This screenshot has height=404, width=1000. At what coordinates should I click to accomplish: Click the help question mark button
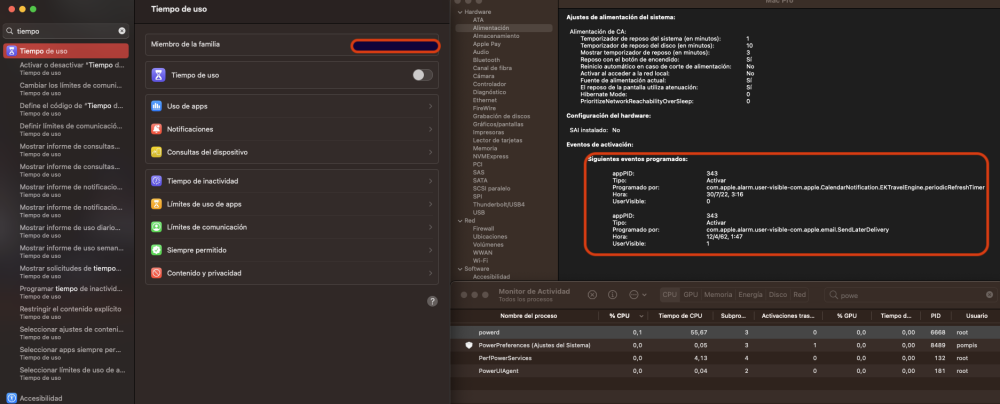pyautogui.click(x=432, y=301)
